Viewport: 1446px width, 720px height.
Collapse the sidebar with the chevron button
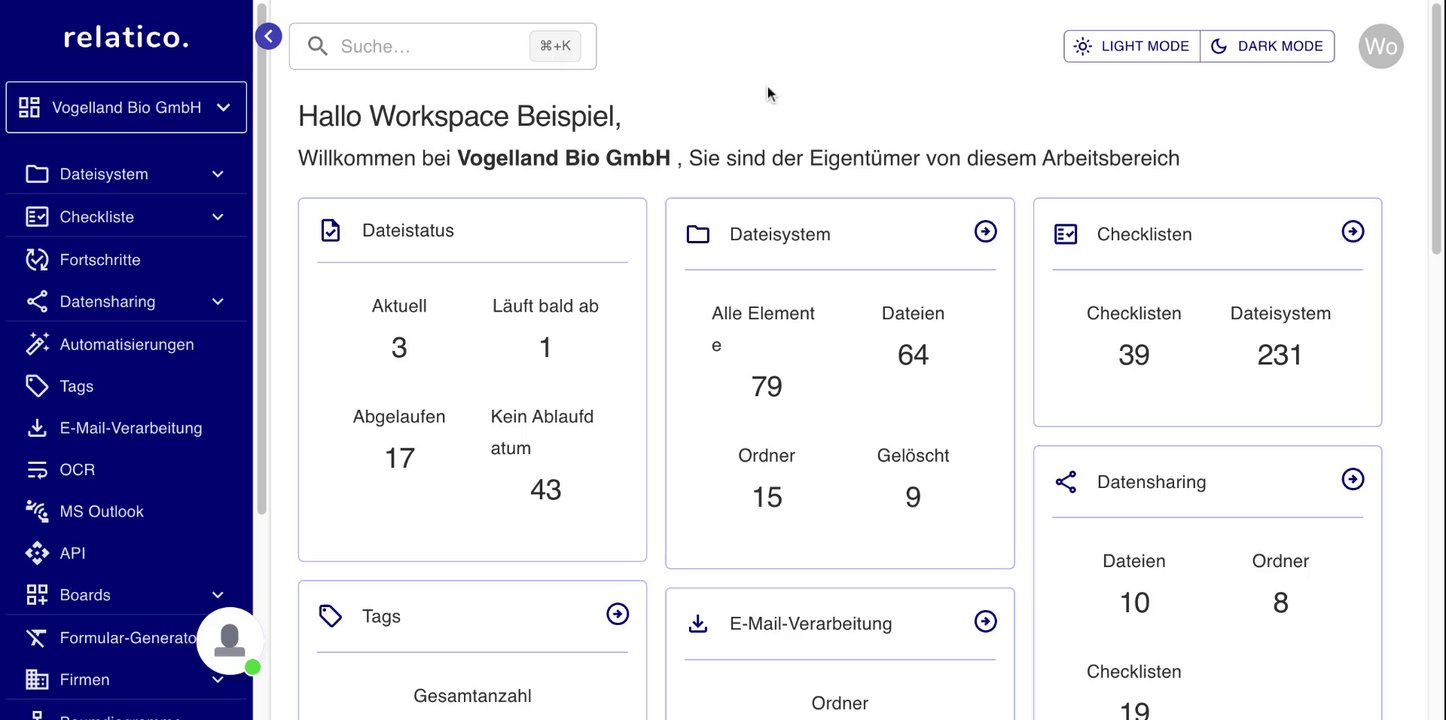point(268,37)
